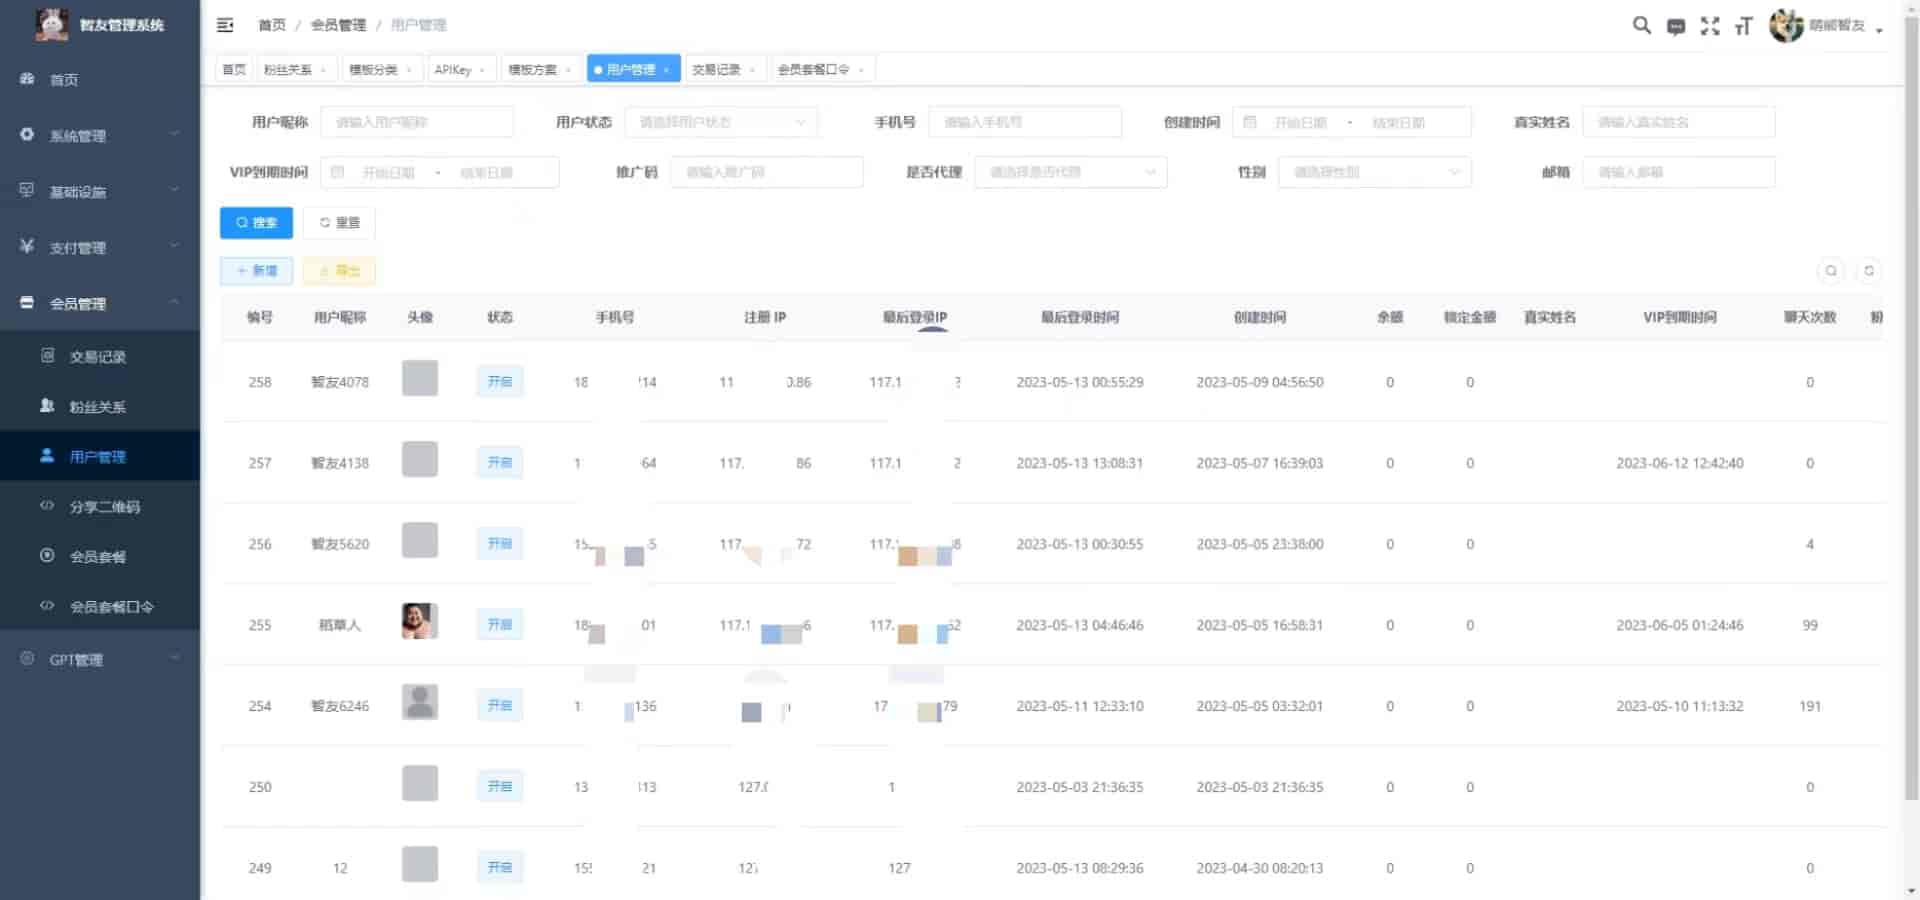Click 稻草人's avatar thumbnail
1920x900 pixels.
click(x=419, y=621)
